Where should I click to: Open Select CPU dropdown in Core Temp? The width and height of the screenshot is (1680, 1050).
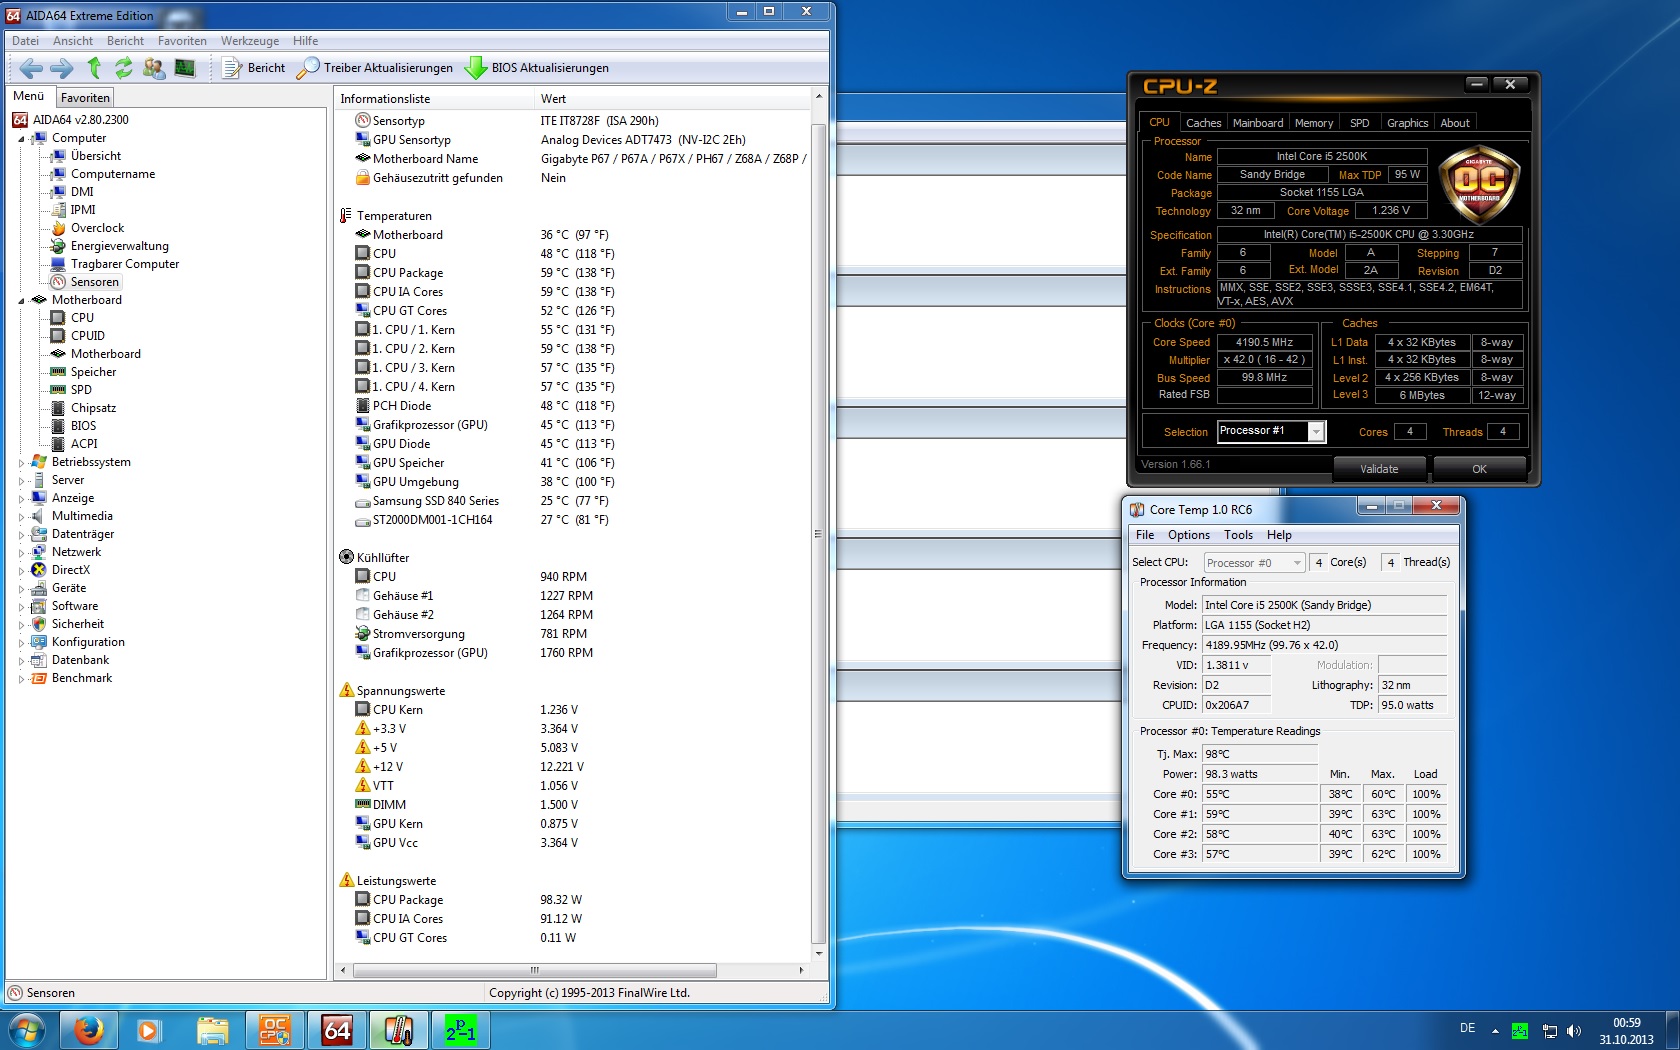coord(1254,563)
